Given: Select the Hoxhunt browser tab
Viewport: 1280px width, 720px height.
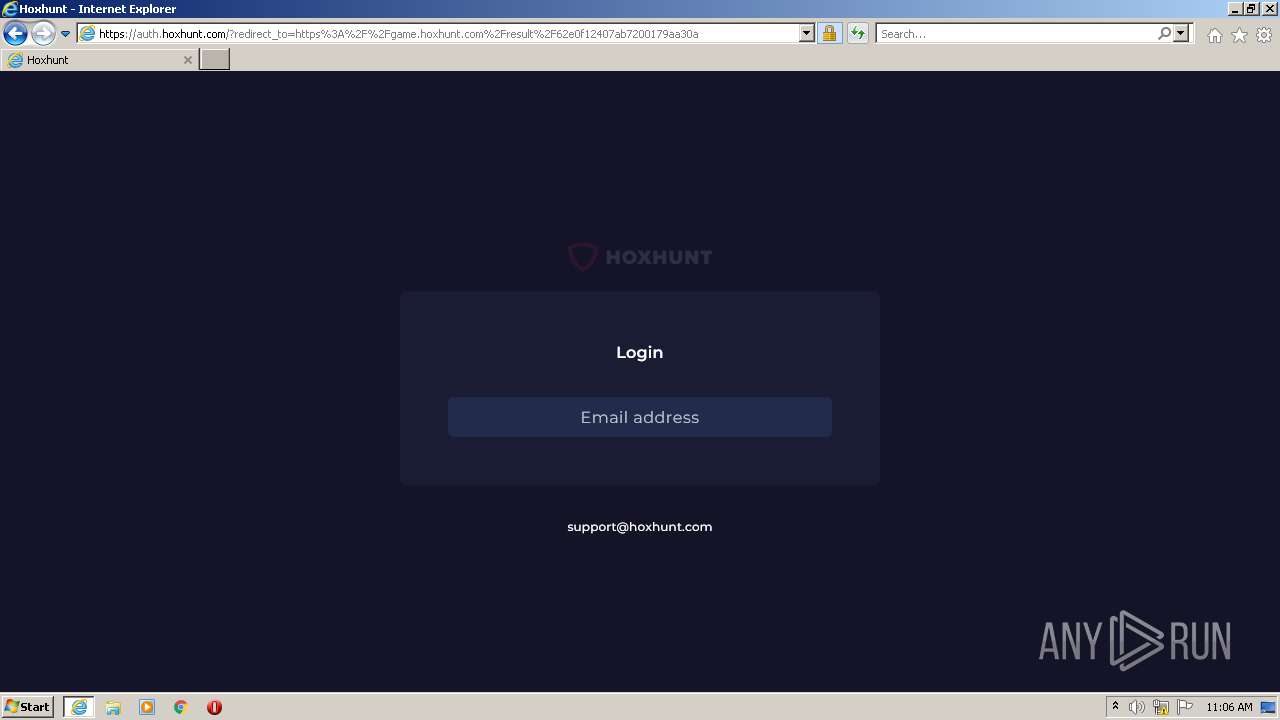Looking at the screenshot, I should tap(100, 60).
